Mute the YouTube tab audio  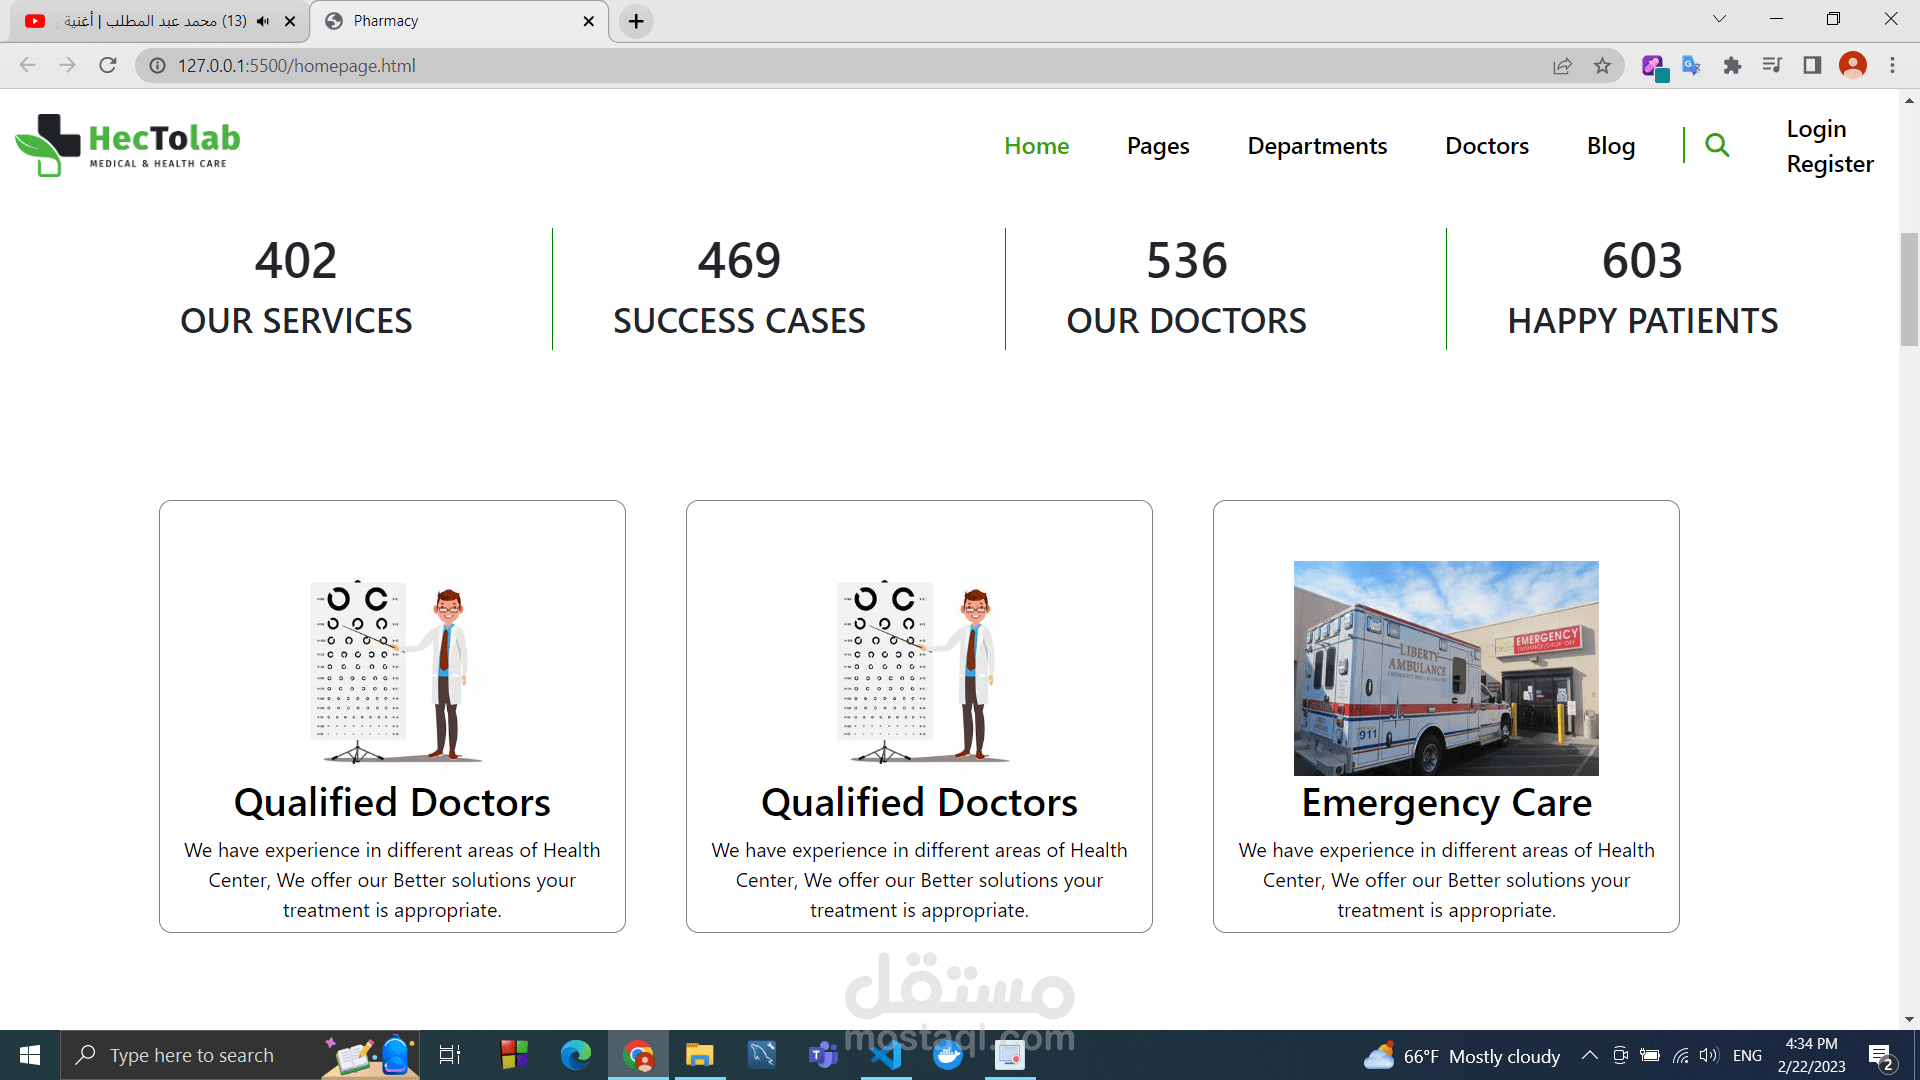263,21
